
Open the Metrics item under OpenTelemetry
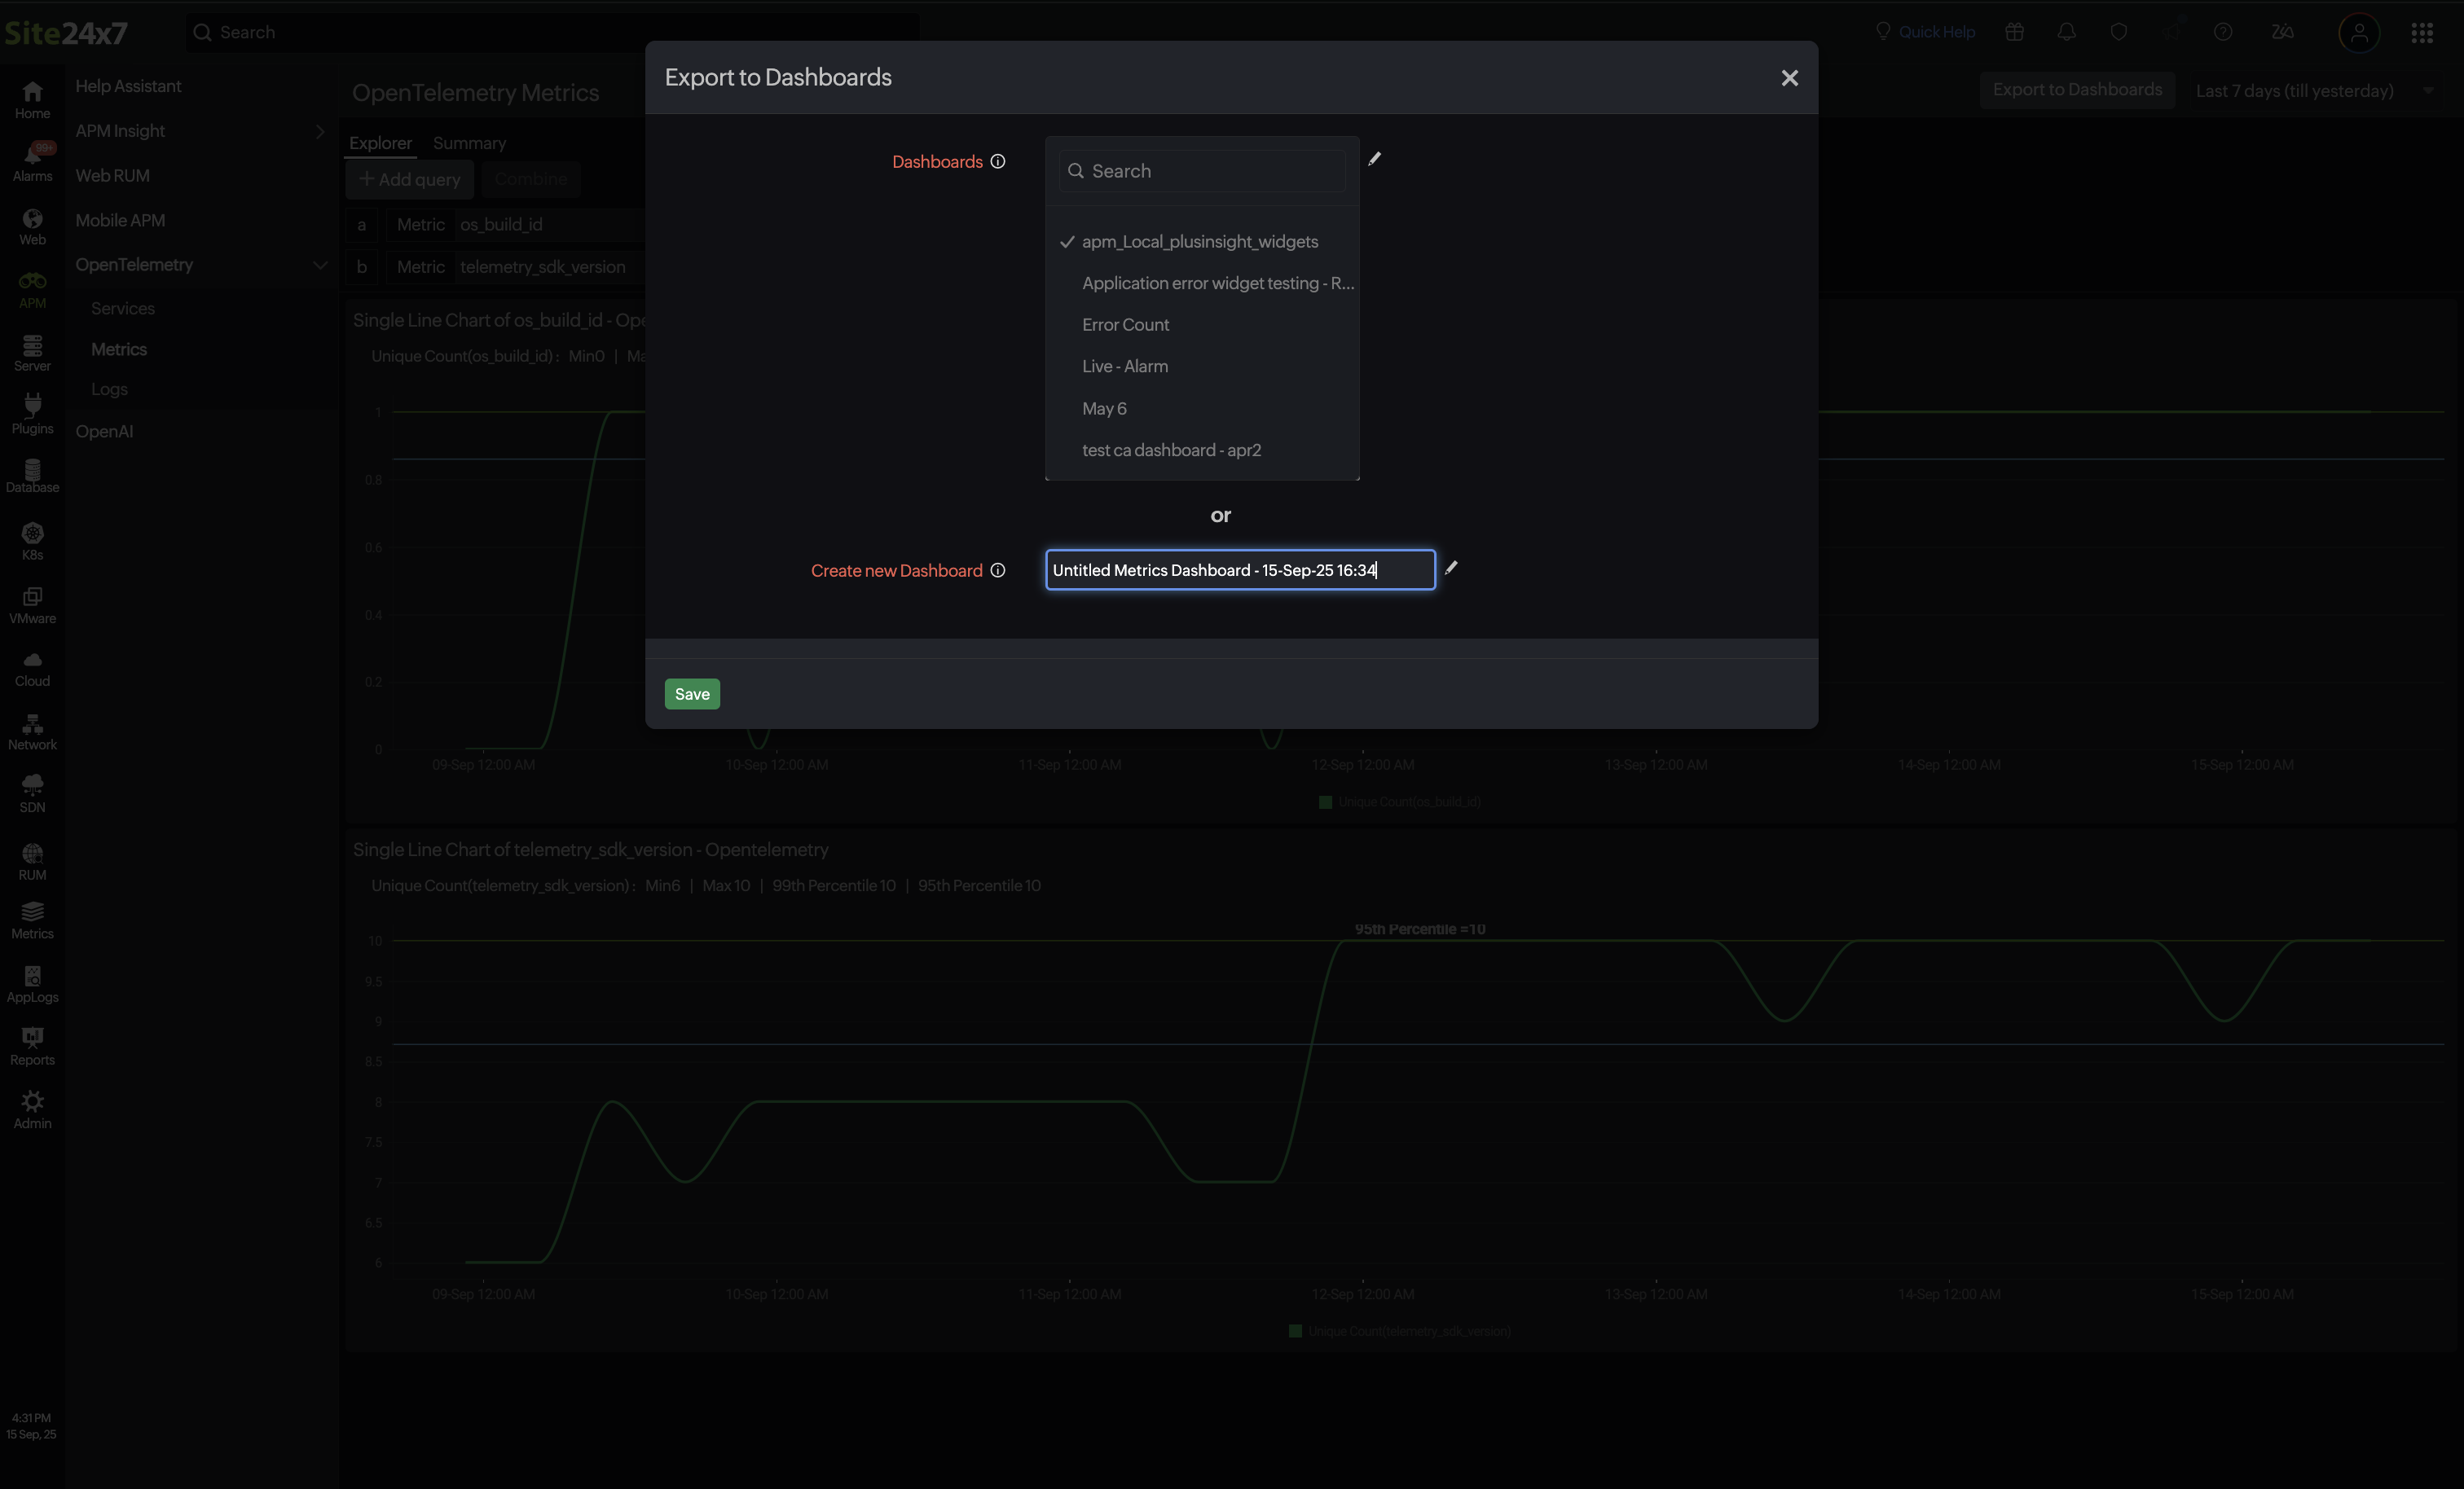click(x=118, y=348)
